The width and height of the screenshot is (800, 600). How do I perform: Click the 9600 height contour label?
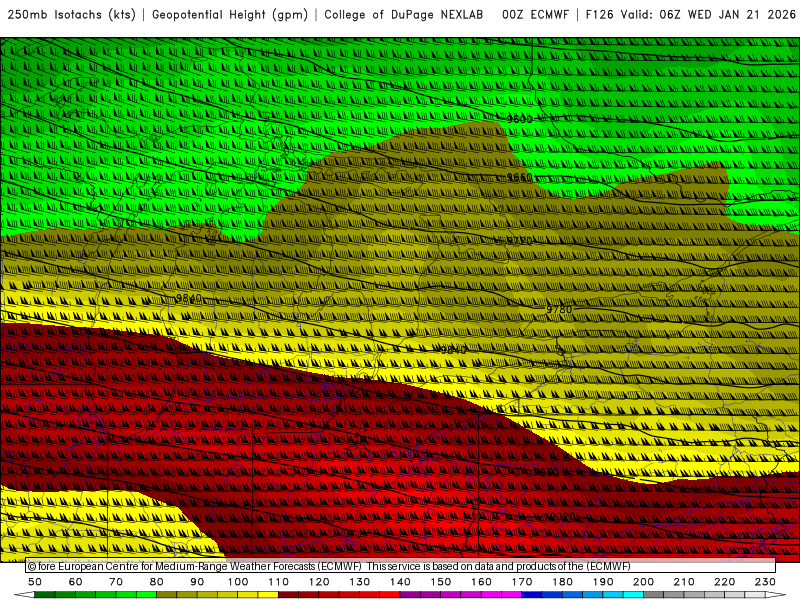coord(519,119)
